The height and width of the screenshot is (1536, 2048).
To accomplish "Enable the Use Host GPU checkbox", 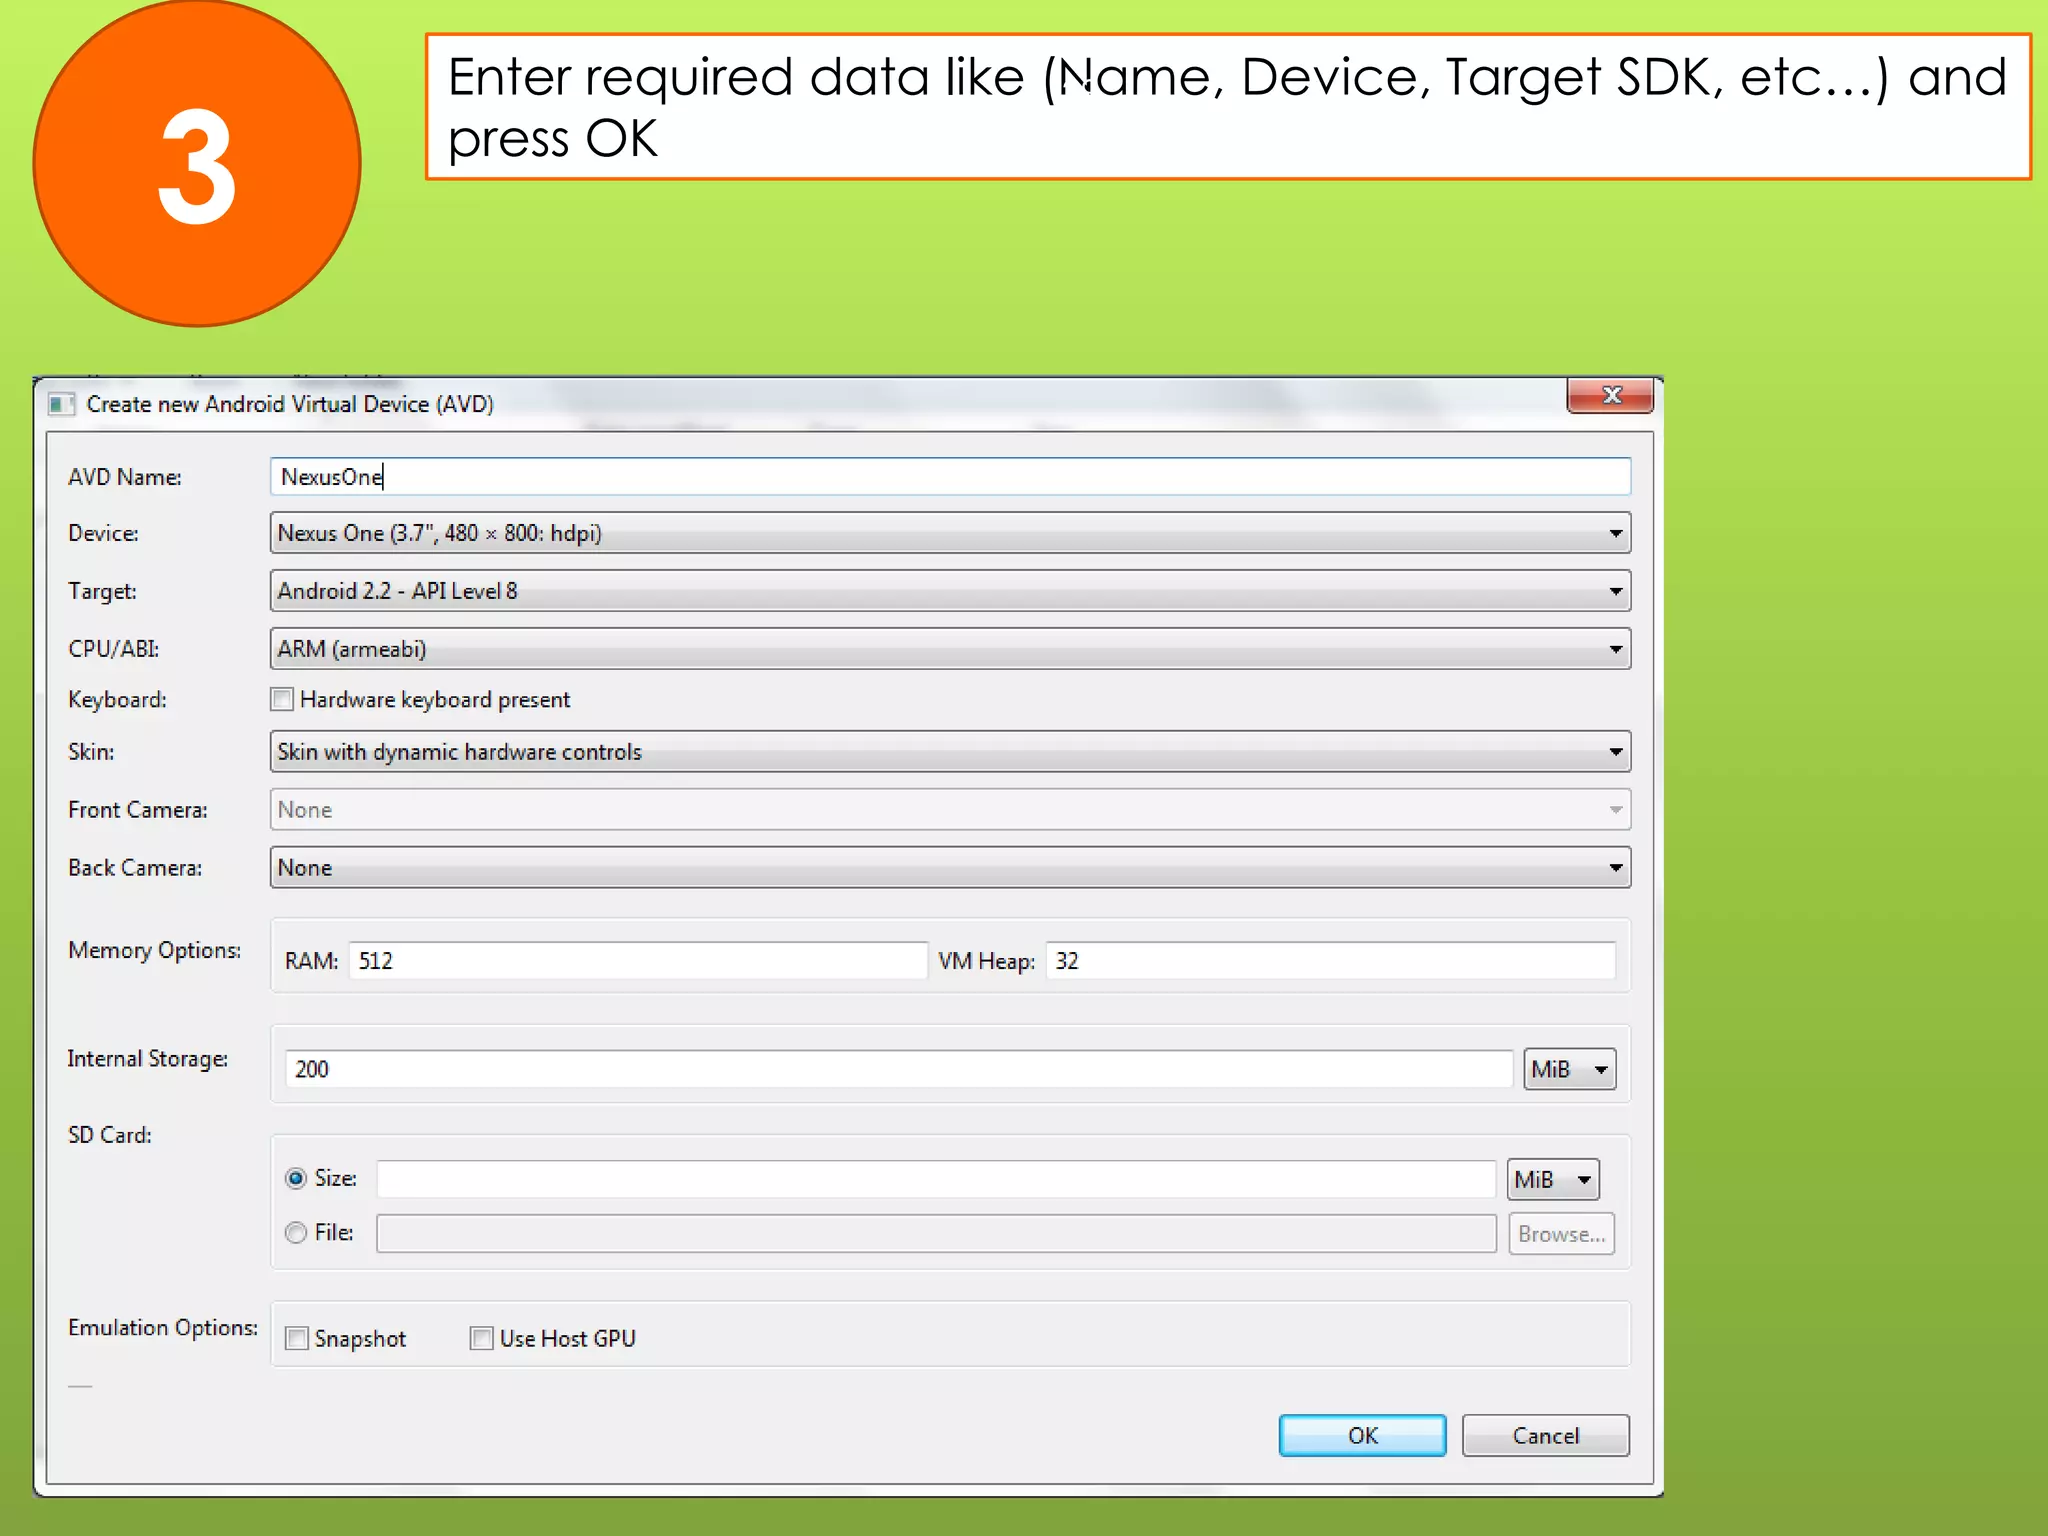I will point(482,1338).
